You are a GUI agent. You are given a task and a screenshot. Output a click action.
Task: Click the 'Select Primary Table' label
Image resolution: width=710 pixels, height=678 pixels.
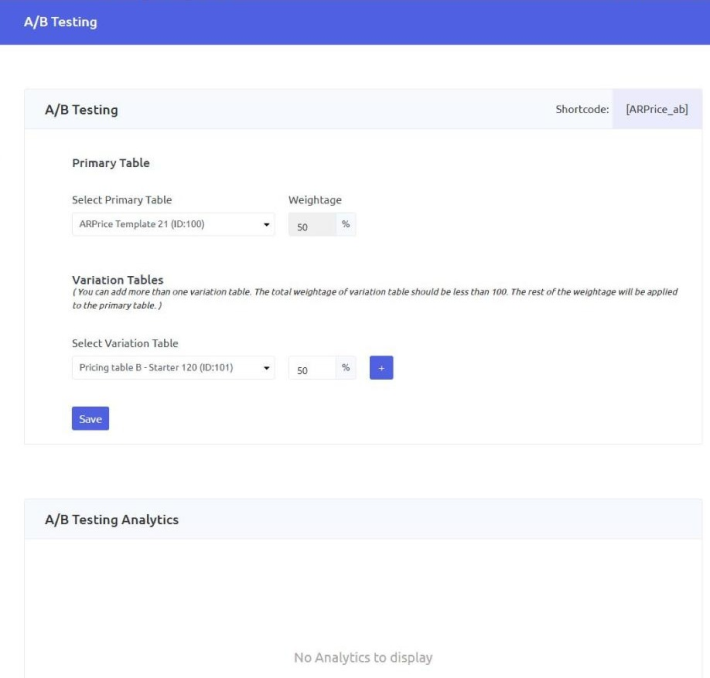[x=122, y=200]
